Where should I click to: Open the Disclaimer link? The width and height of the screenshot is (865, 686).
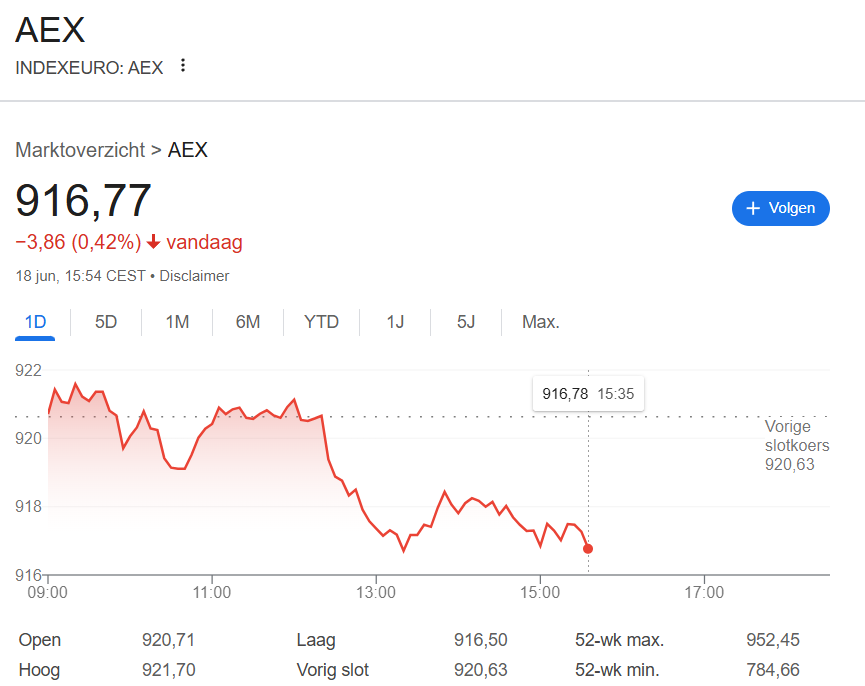[194, 276]
